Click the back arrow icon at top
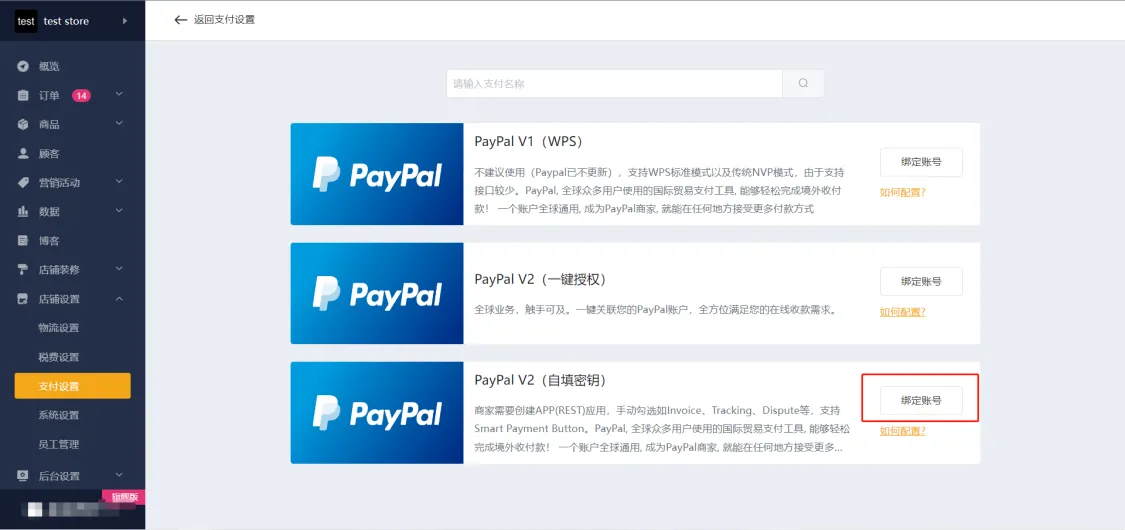The image size is (1125, 530). click(181, 20)
